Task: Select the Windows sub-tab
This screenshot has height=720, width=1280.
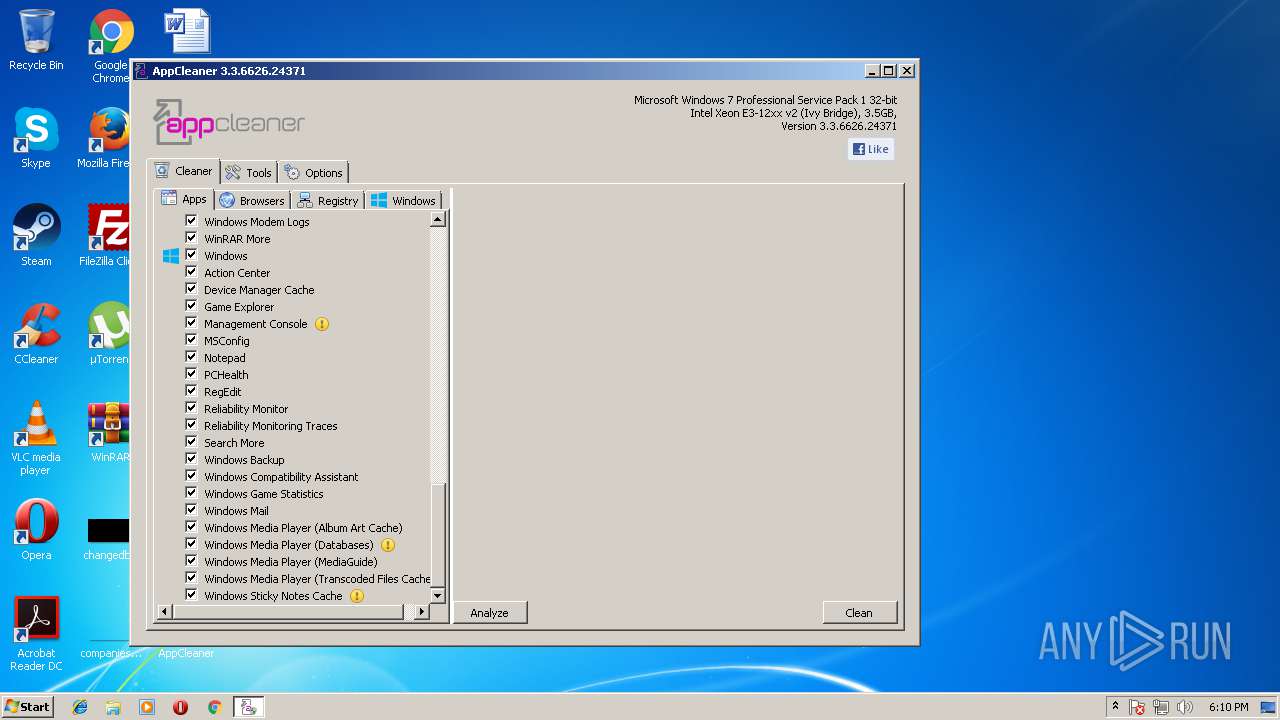Action: click(404, 200)
